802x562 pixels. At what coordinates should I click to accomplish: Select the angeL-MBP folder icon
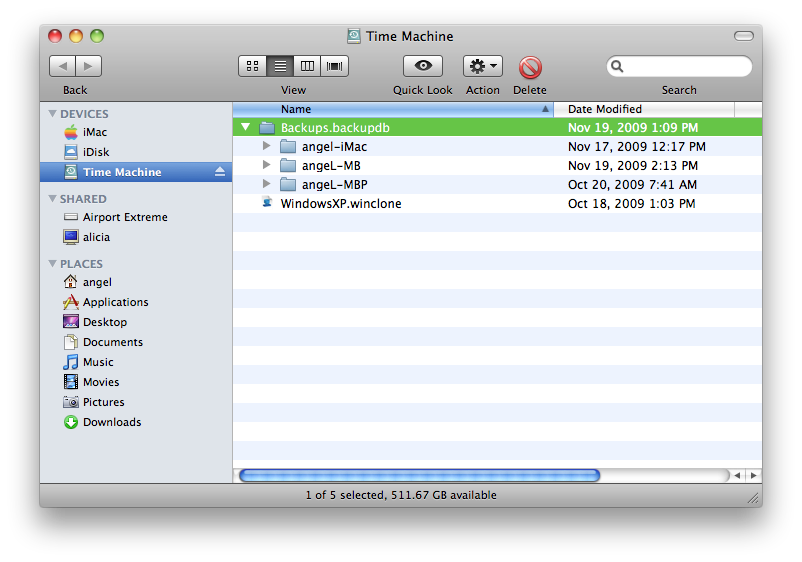pyautogui.click(x=288, y=184)
